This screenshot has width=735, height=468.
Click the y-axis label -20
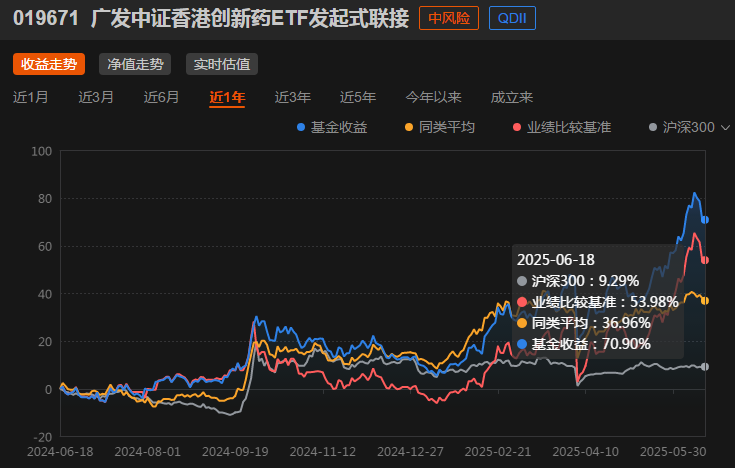pyautogui.click(x=43, y=437)
